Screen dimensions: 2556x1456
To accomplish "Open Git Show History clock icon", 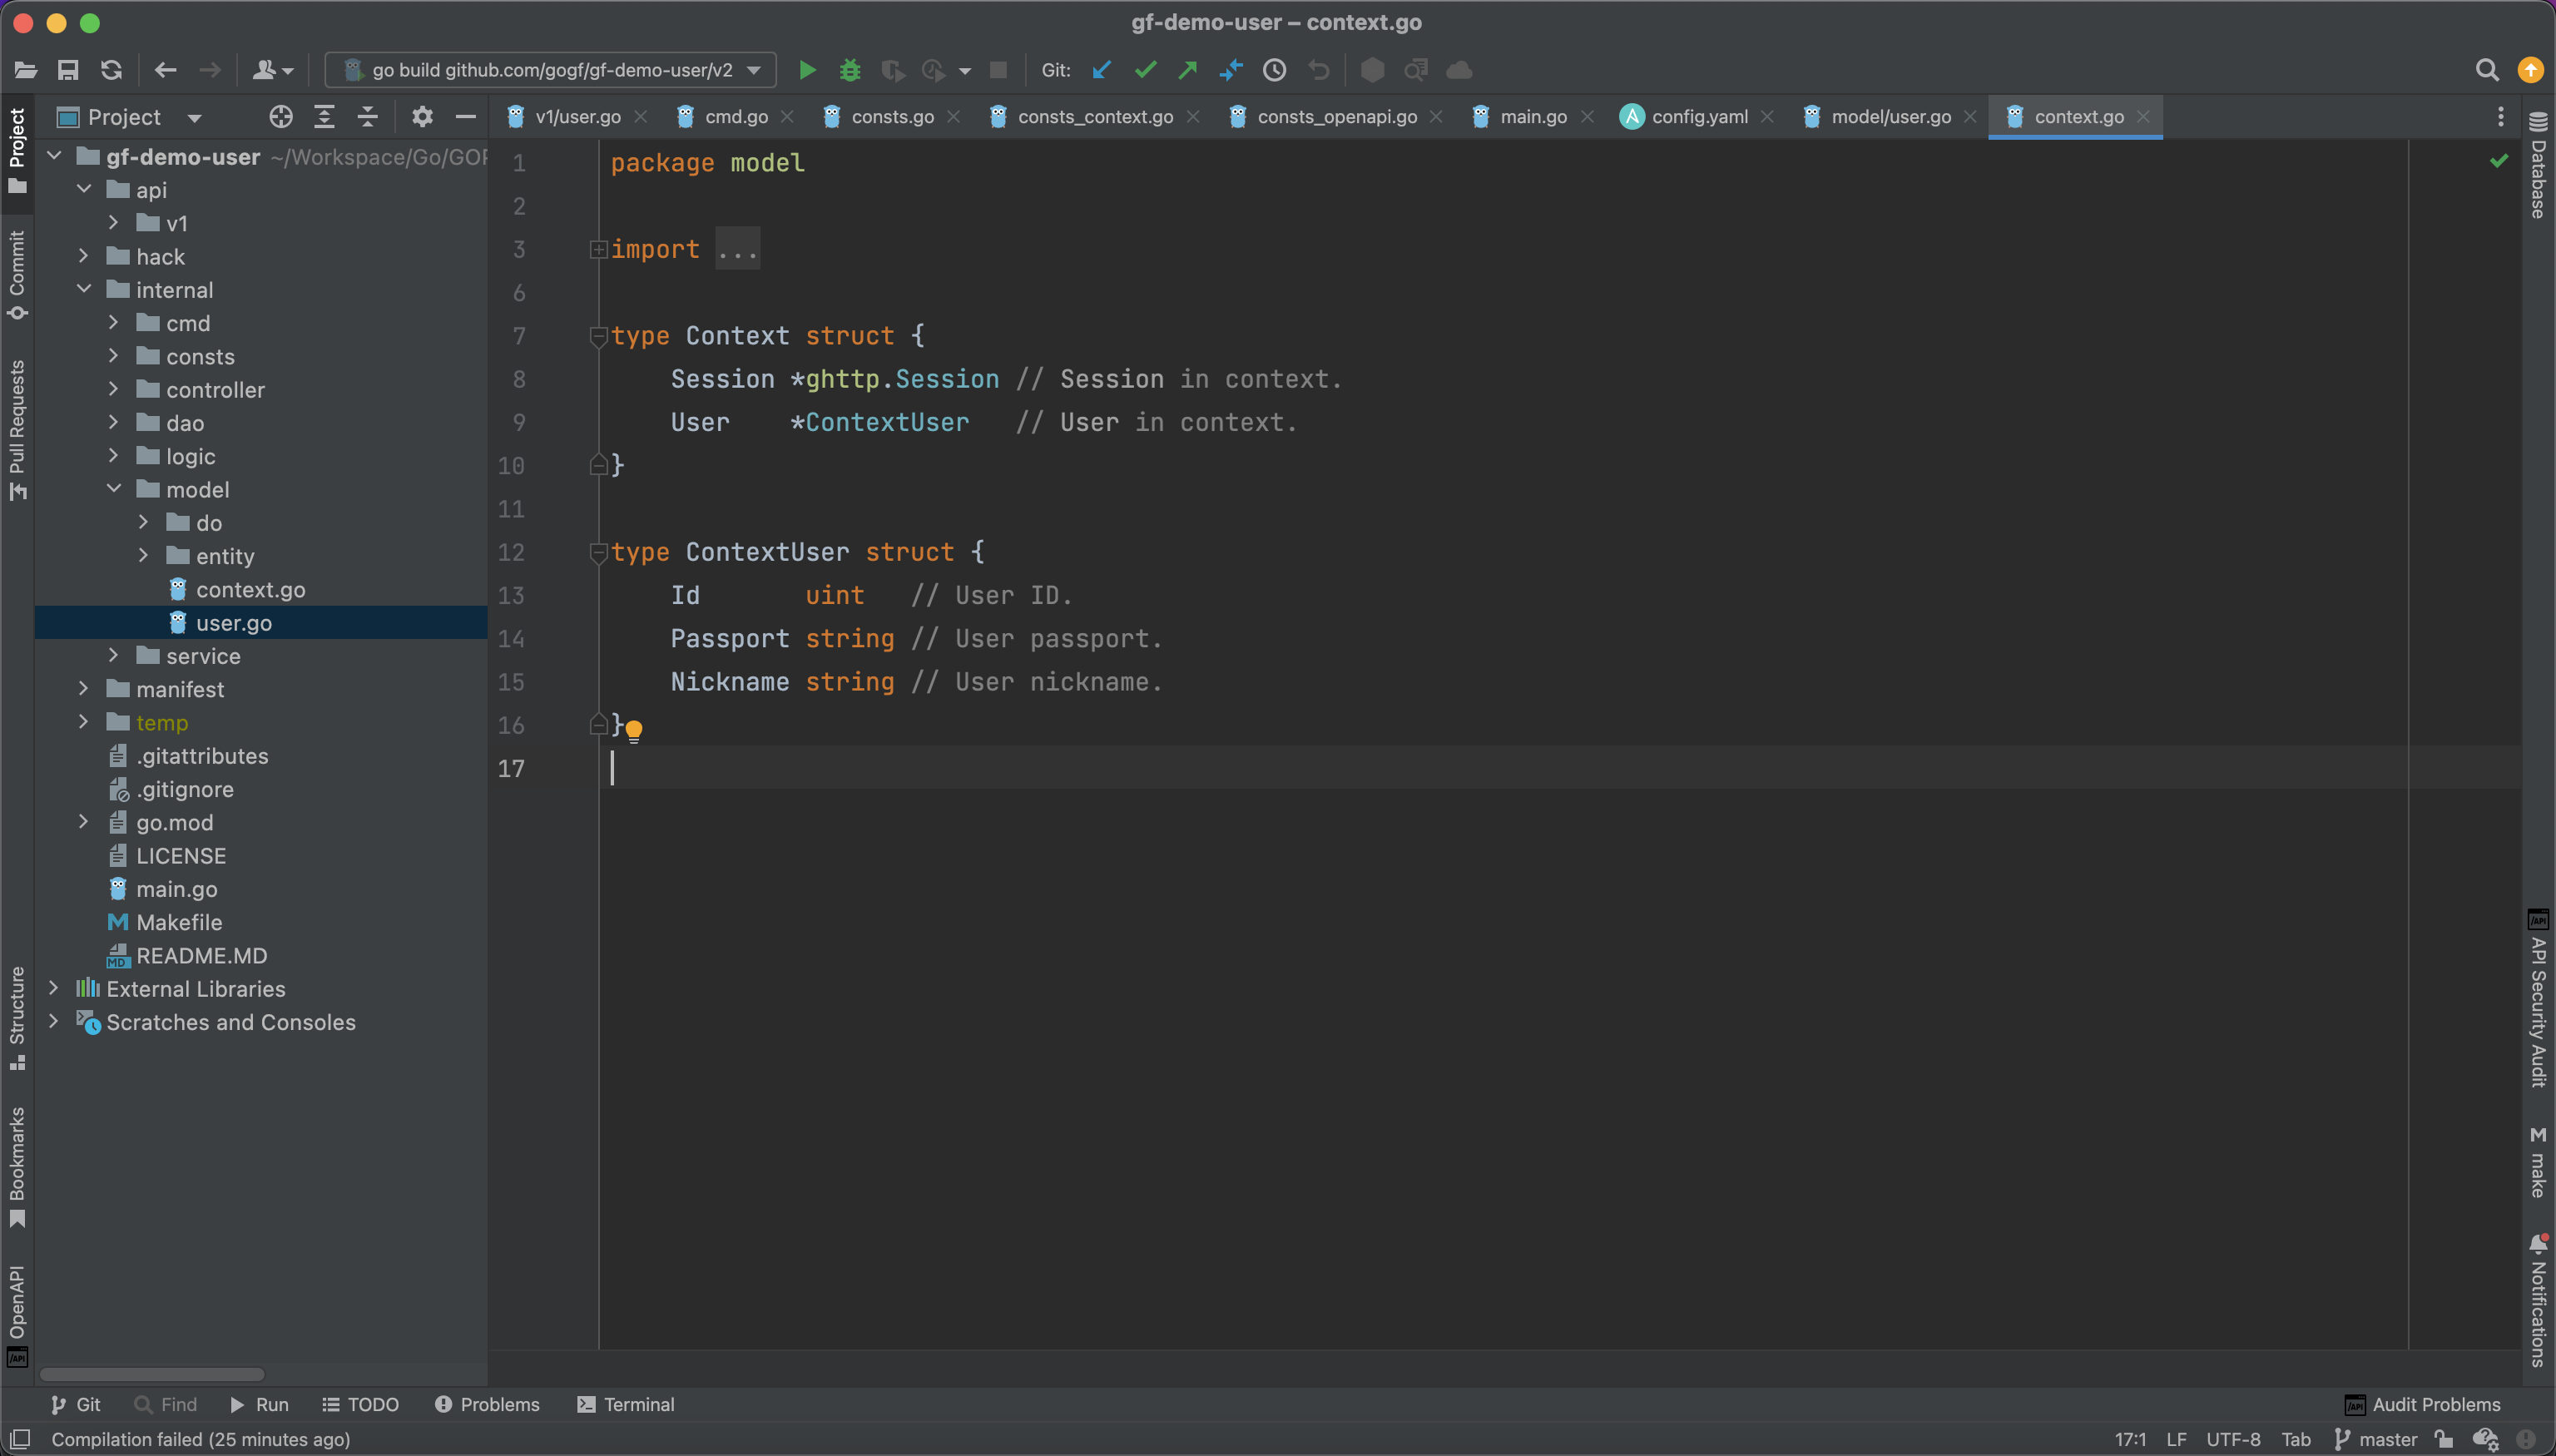I will (1274, 70).
